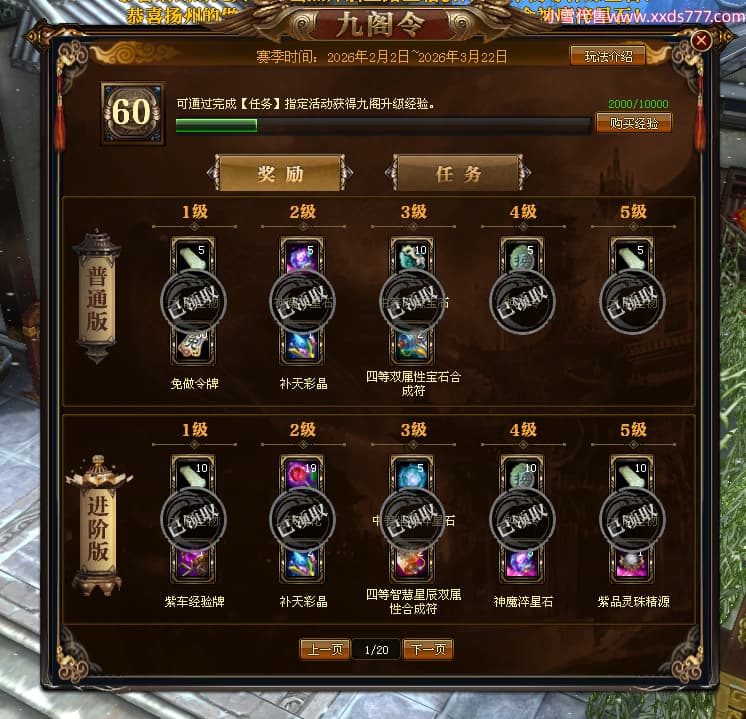Switch to the 奖励 tab
This screenshot has width=746, height=719.
pyautogui.click(x=280, y=173)
